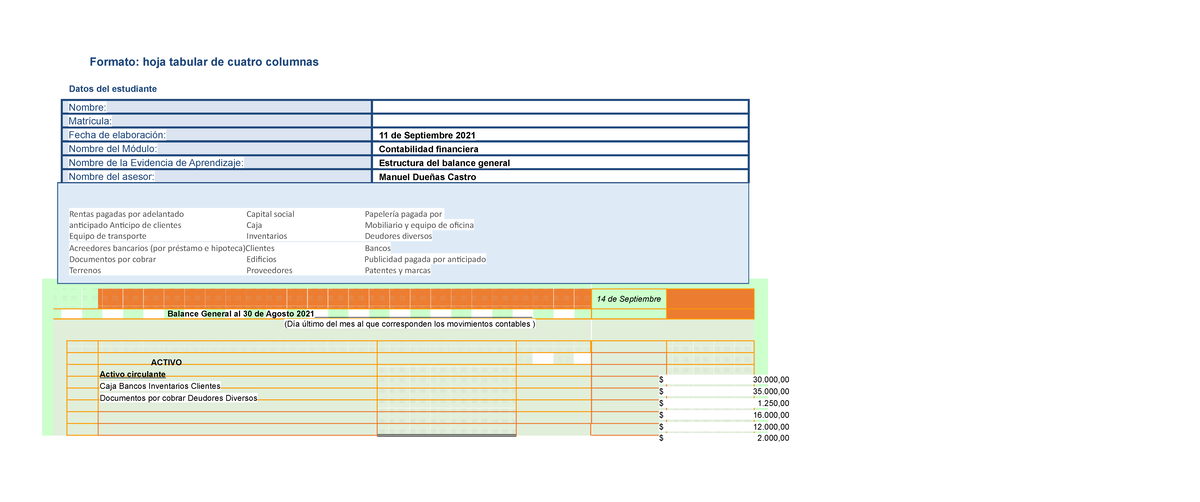Click the 'Nombre:' label cell
Image resolution: width=1200 pixels, height=502 pixels.
coord(216,107)
